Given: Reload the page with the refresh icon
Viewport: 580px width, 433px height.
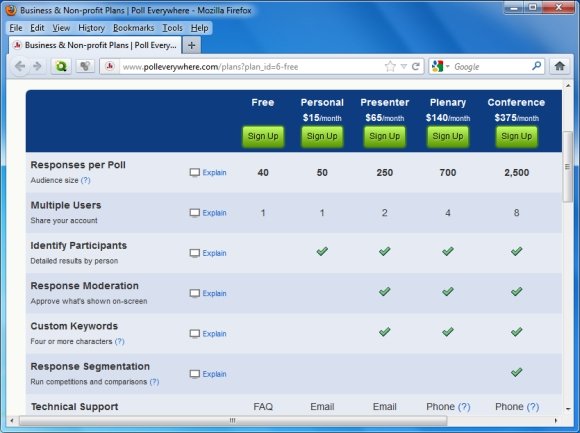Looking at the screenshot, I should point(416,67).
